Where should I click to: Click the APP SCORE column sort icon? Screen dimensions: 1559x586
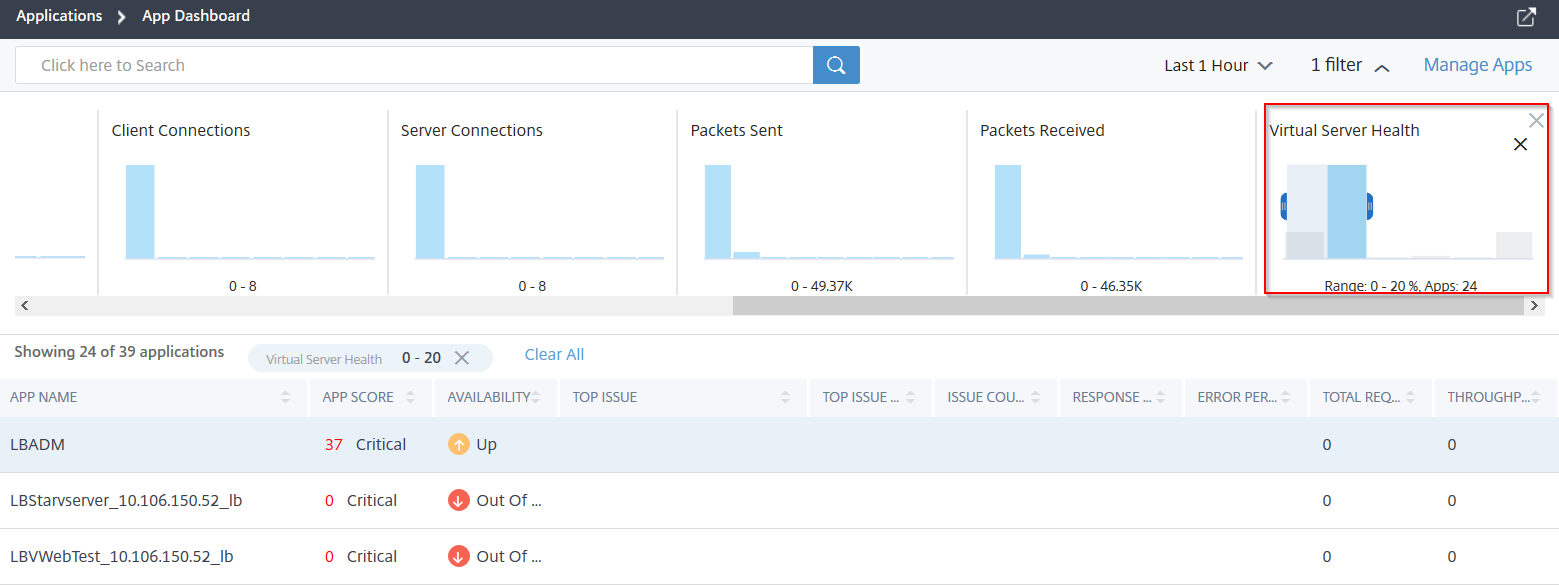[x=411, y=397]
